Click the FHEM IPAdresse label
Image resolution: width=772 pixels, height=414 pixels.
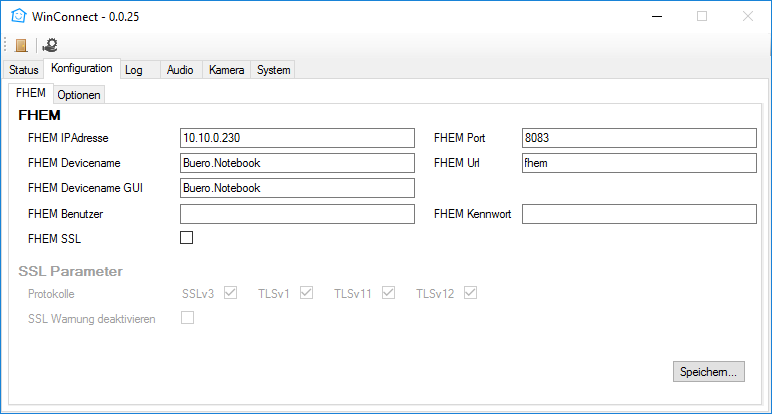pyautogui.click(x=68, y=138)
